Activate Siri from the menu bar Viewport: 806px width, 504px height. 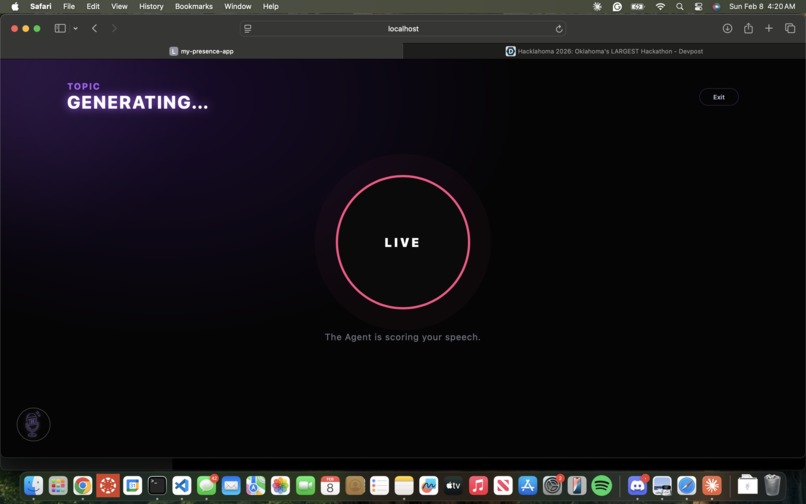click(x=717, y=6)
